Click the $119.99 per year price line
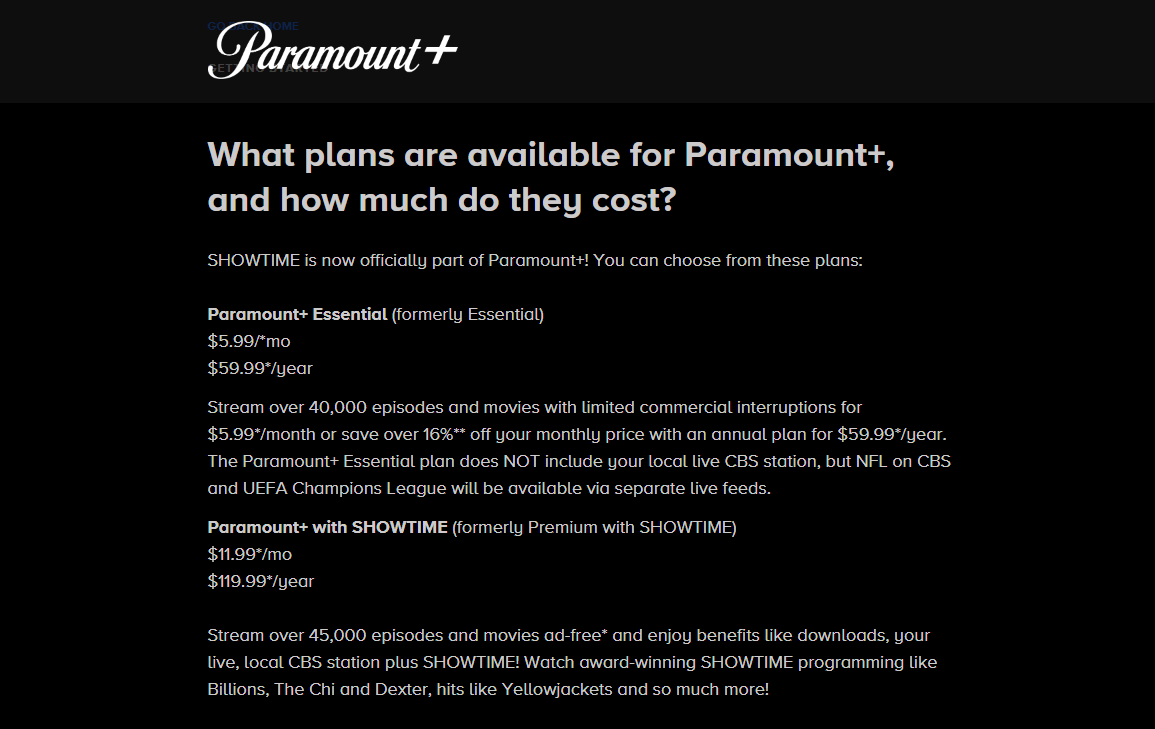 tap(260, 581)
